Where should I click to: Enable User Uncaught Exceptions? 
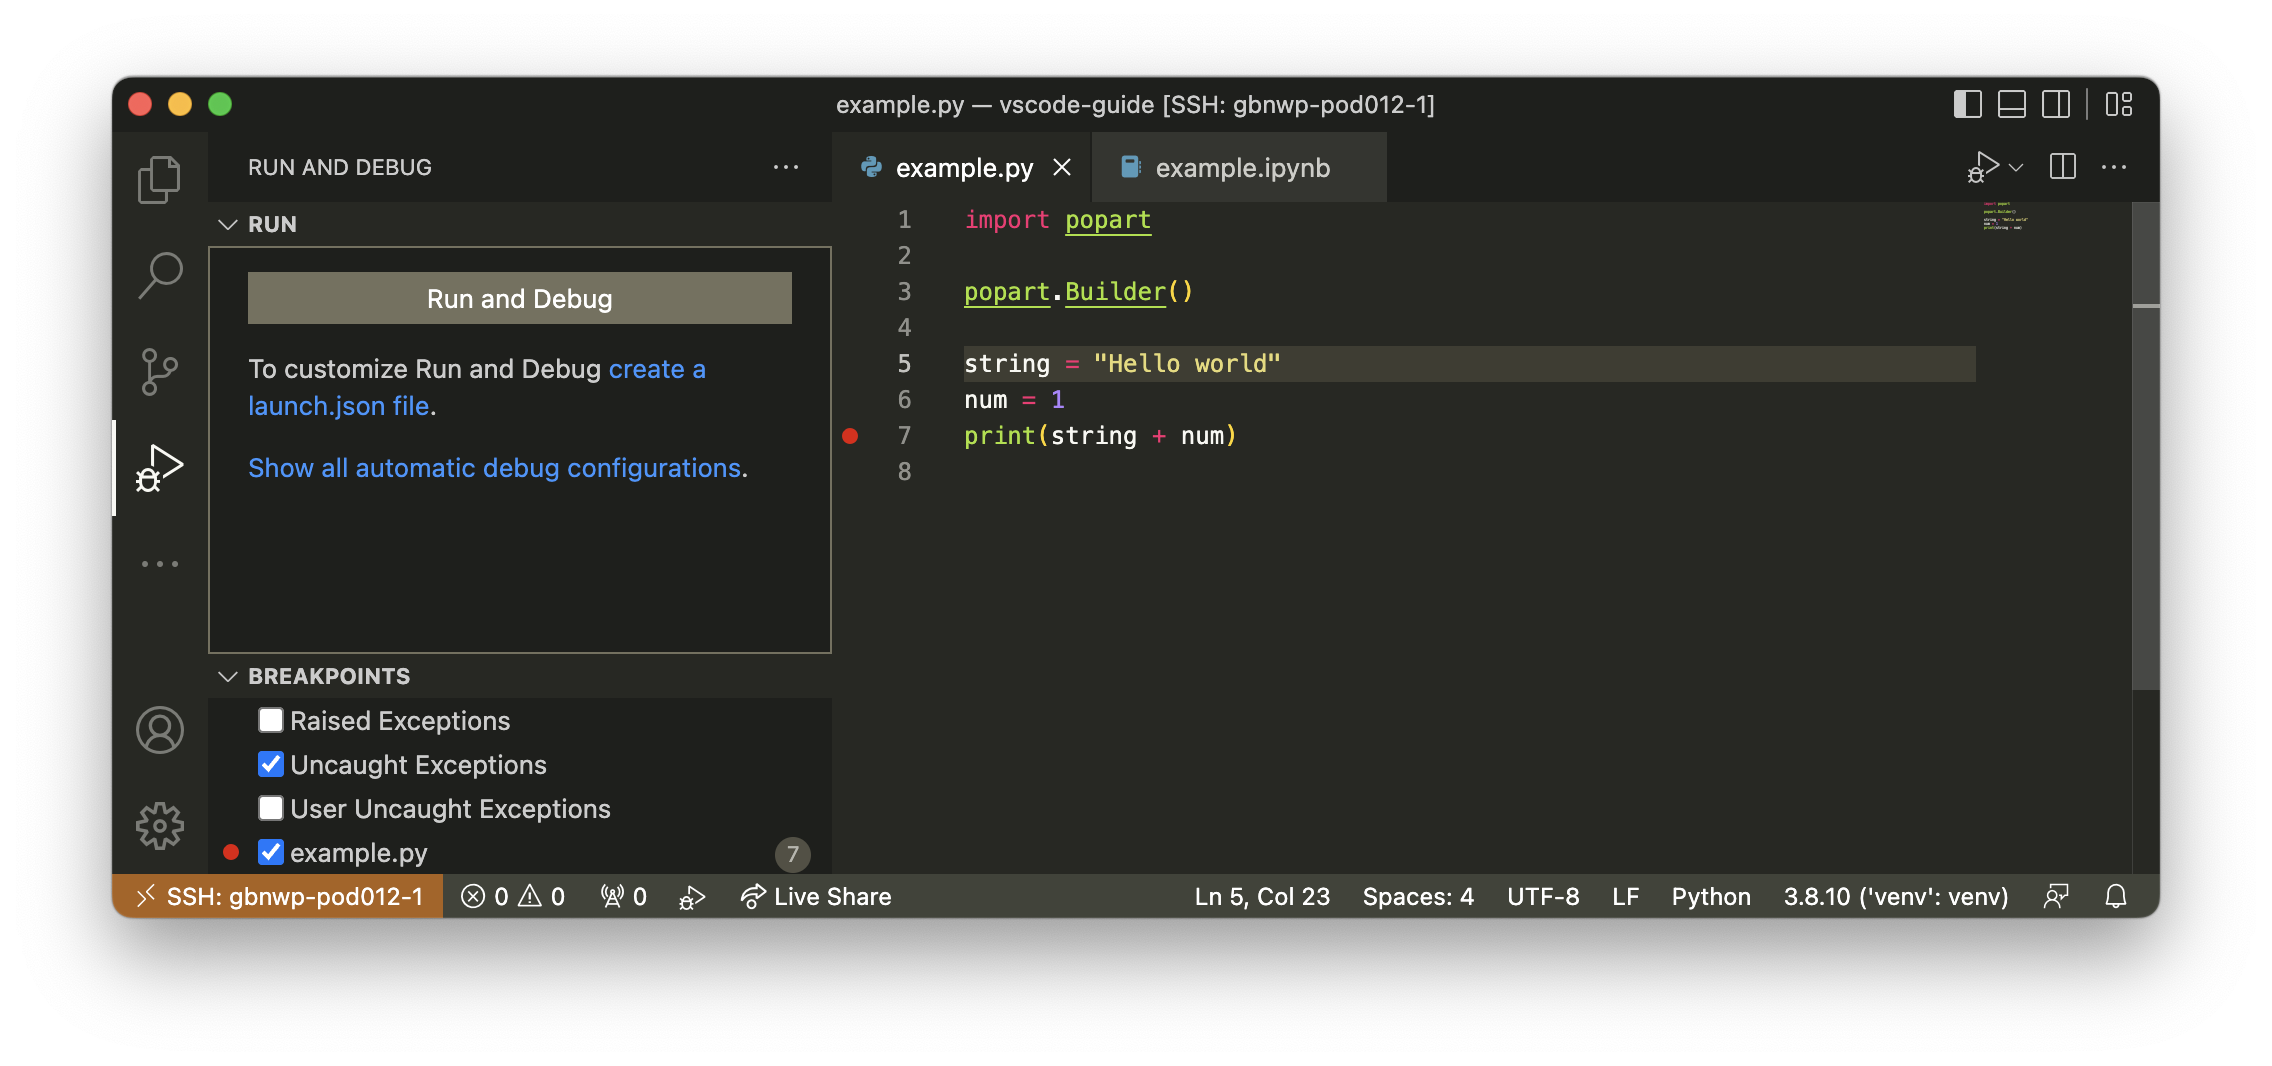(x=269, y=808)
